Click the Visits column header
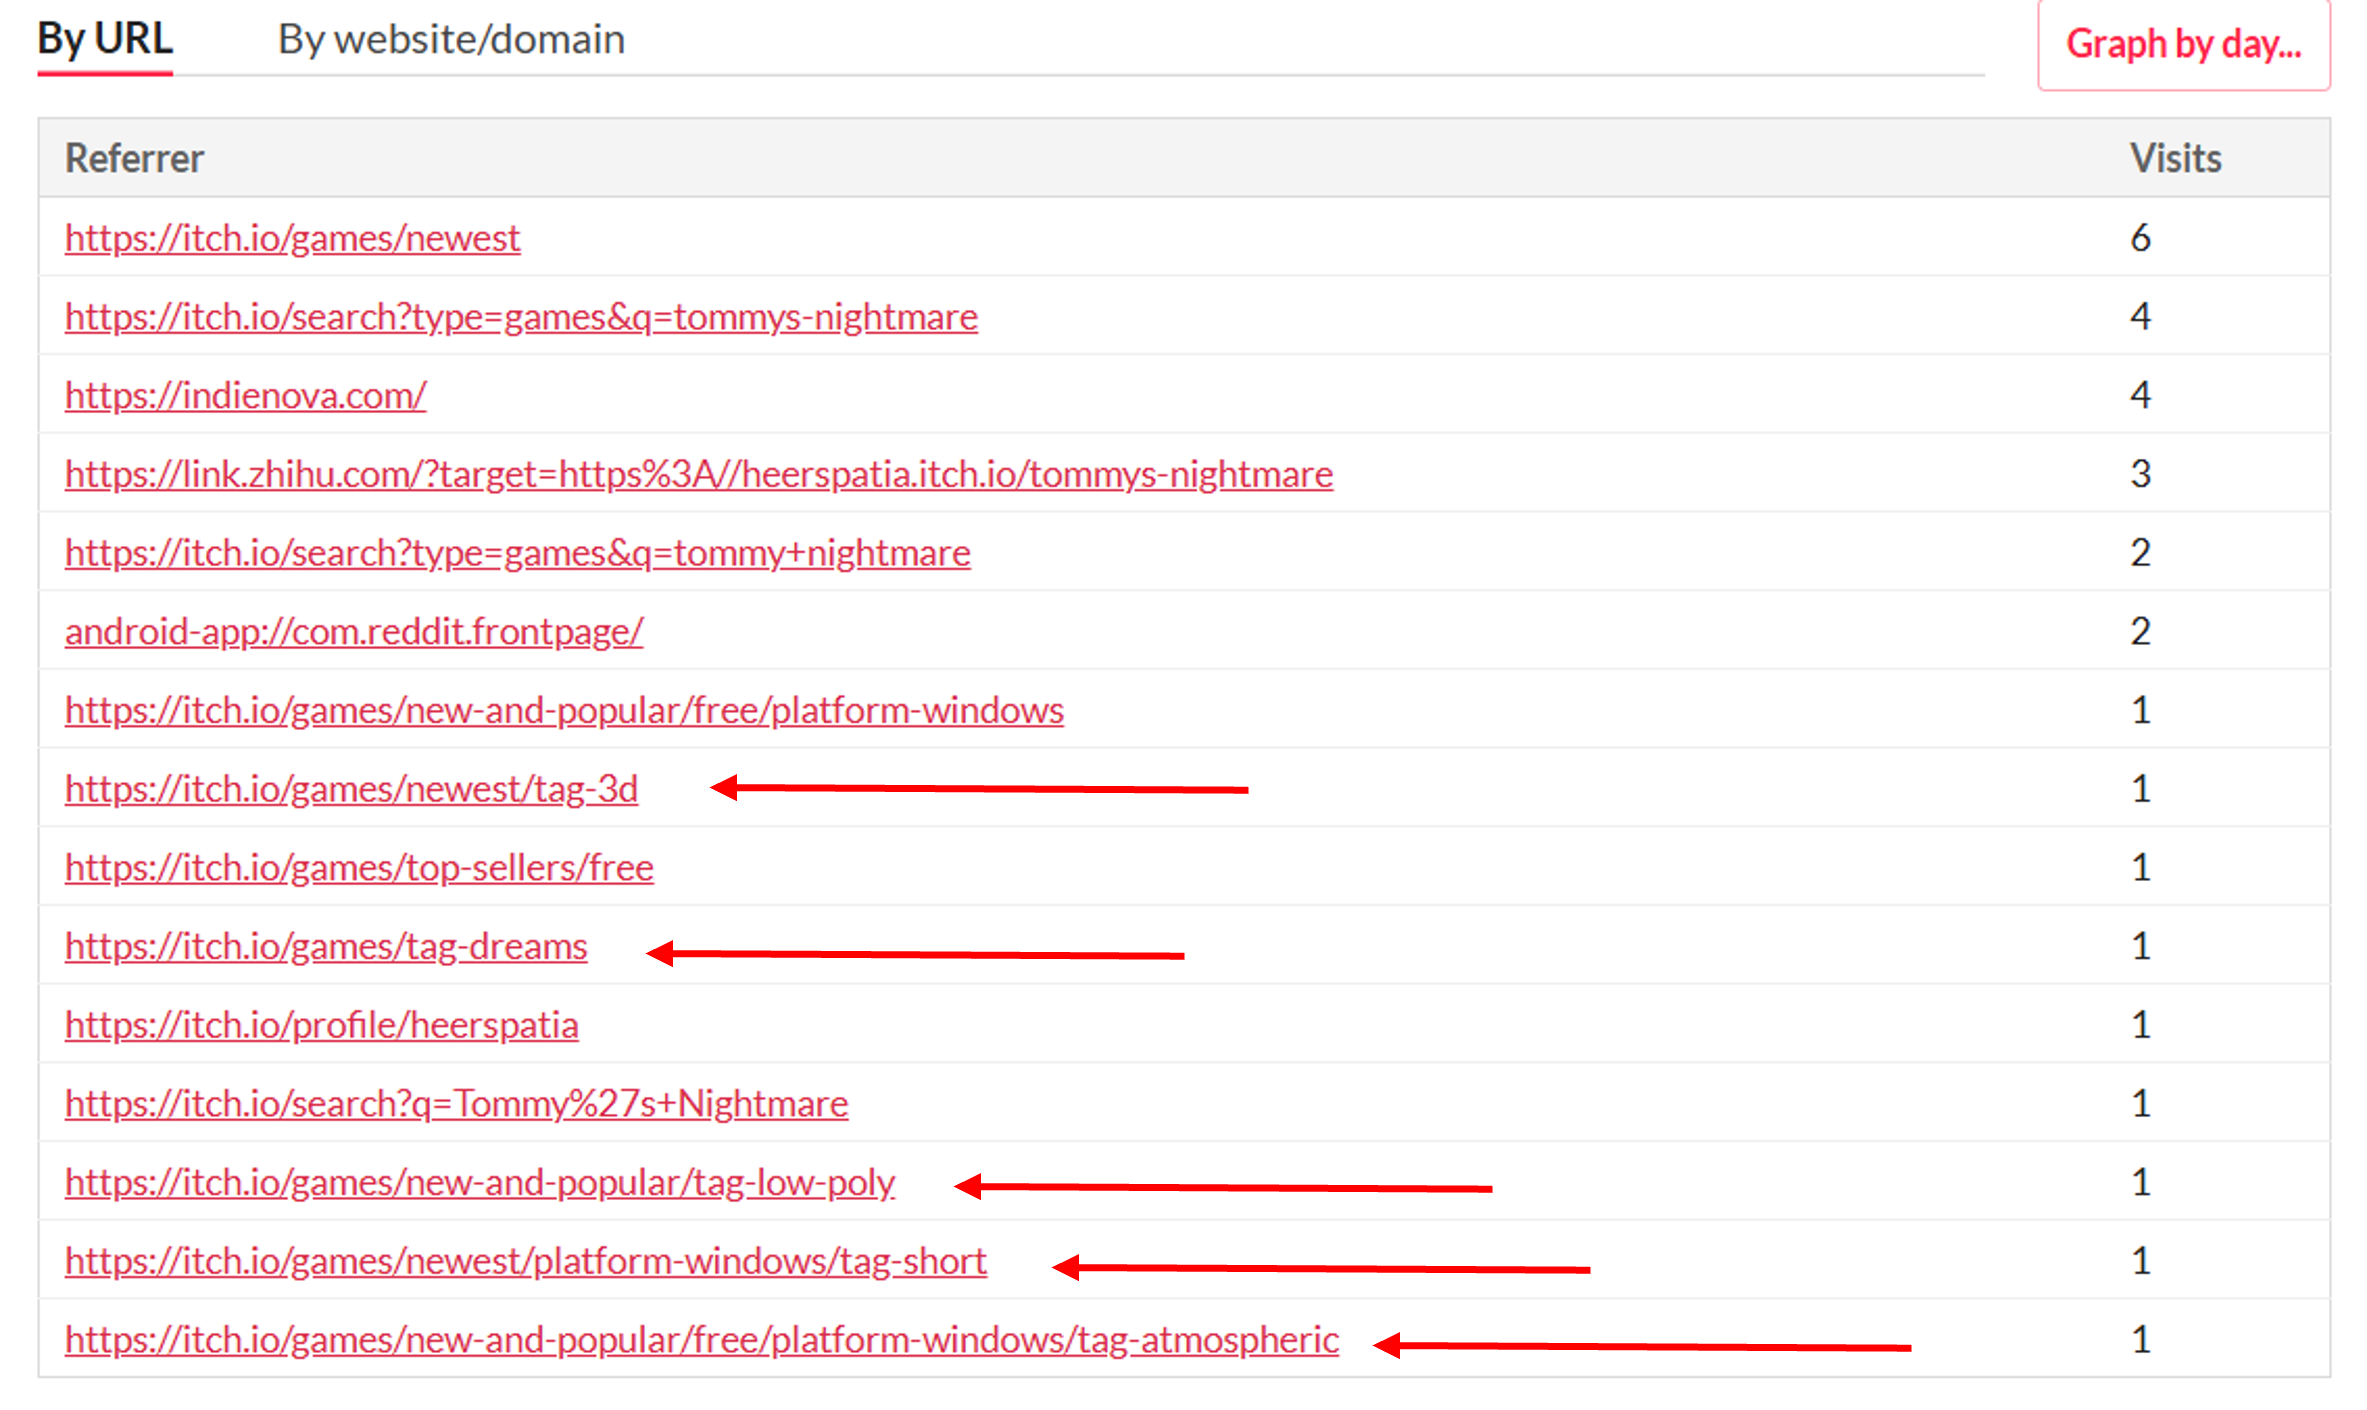The width and height of the screenshot is (2367, 1410). 2175,159
